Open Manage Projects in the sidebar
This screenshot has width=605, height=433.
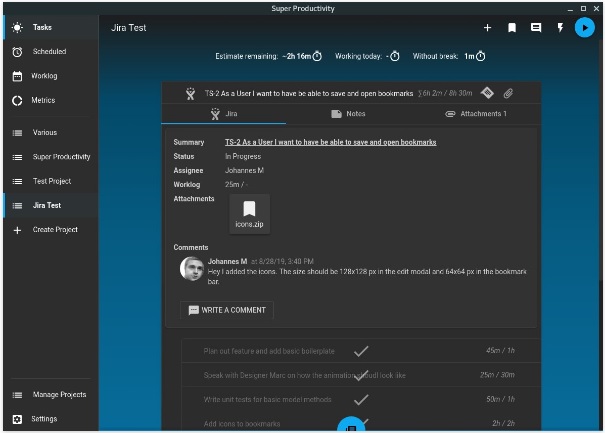[x=50, y=394]
